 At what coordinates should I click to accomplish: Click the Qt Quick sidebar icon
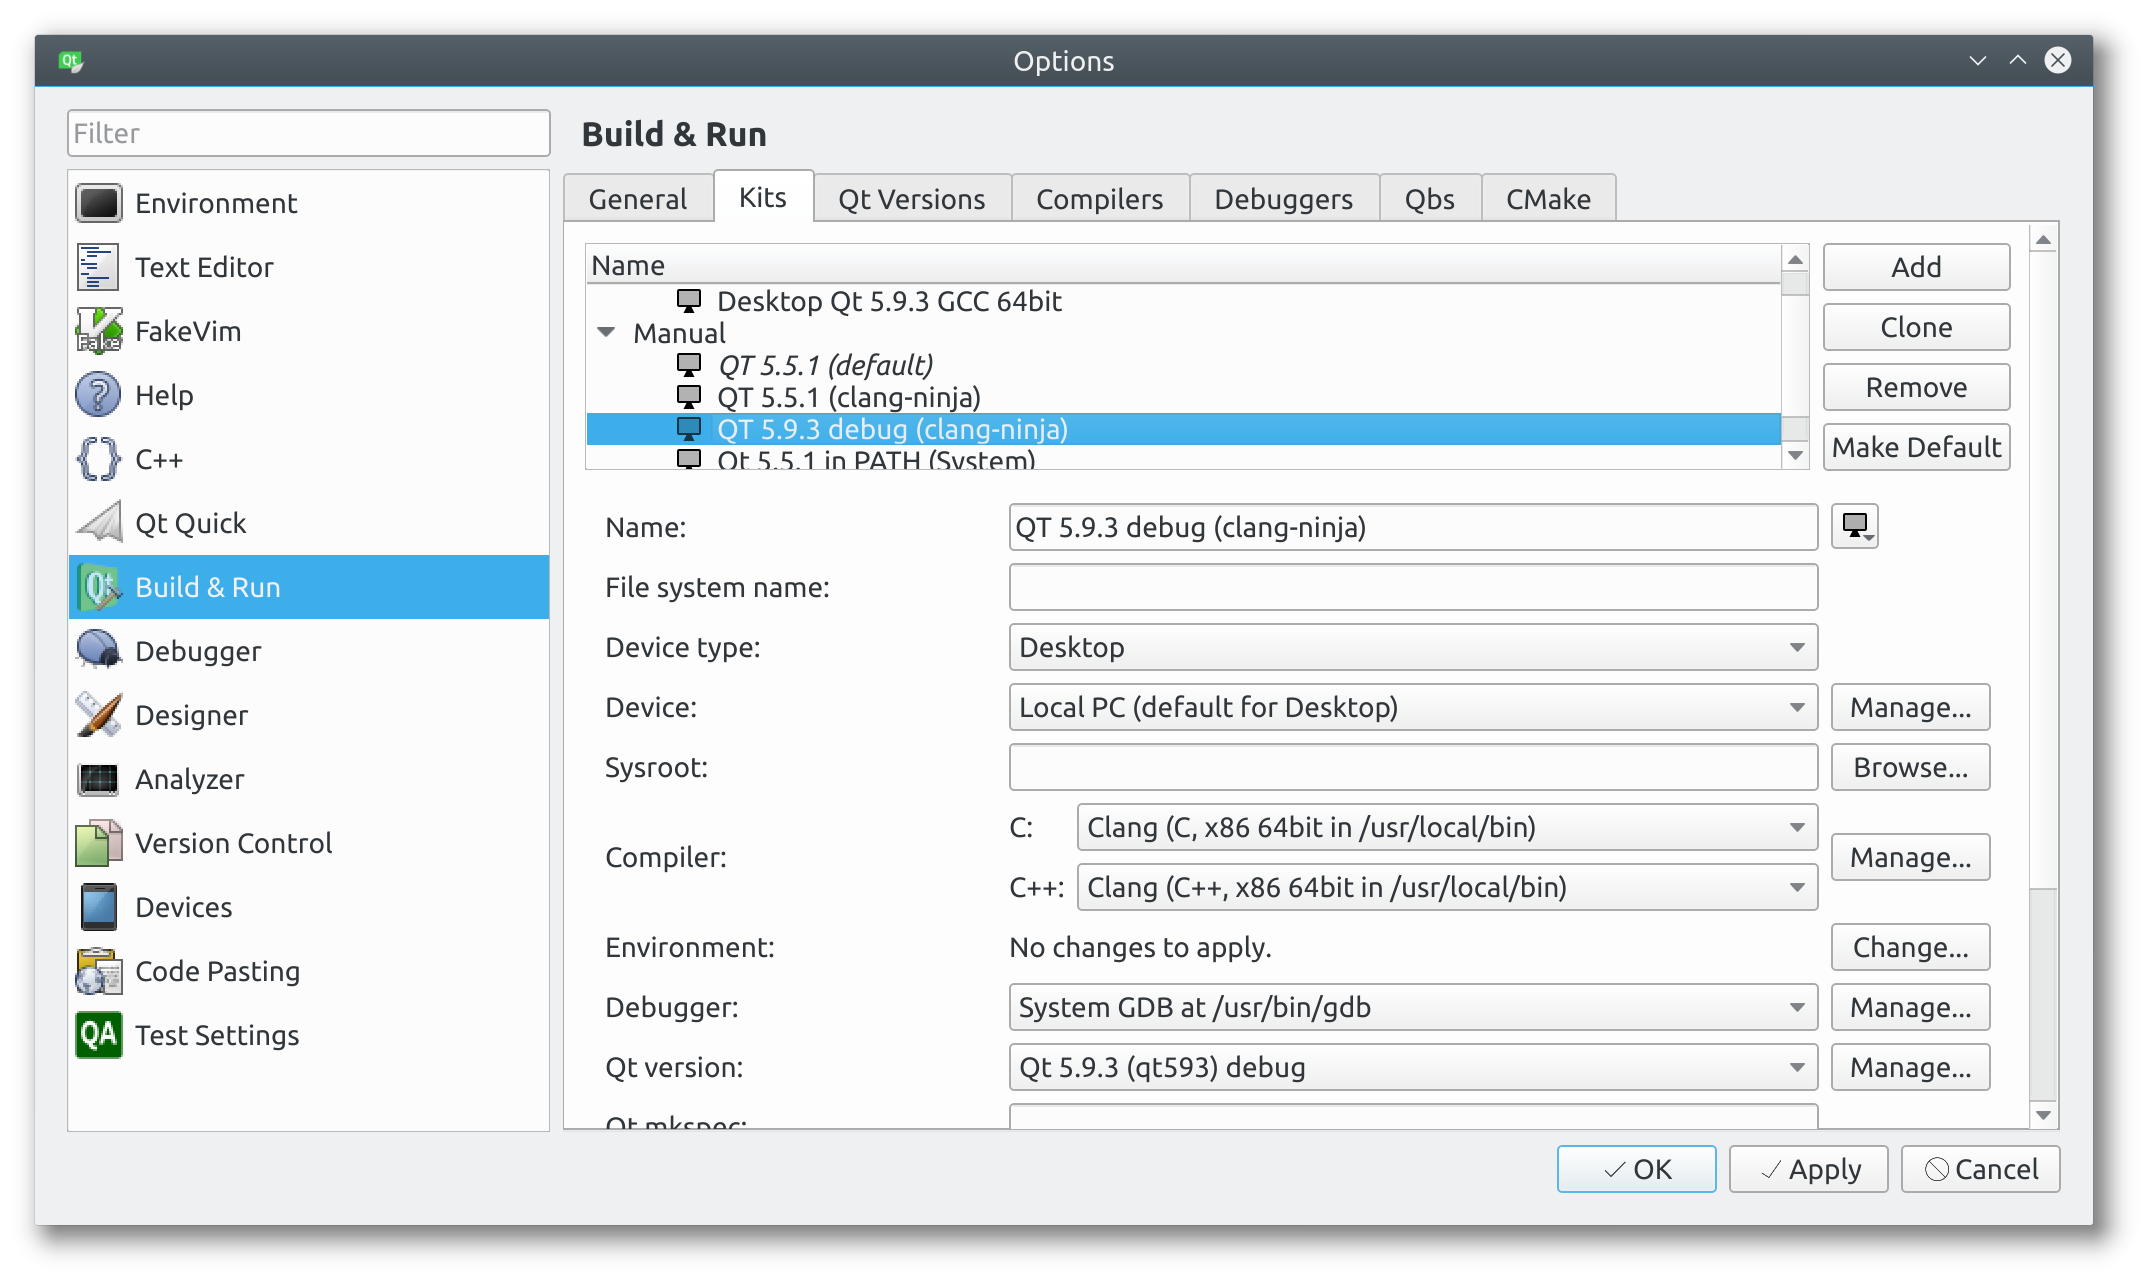(96, 522)
